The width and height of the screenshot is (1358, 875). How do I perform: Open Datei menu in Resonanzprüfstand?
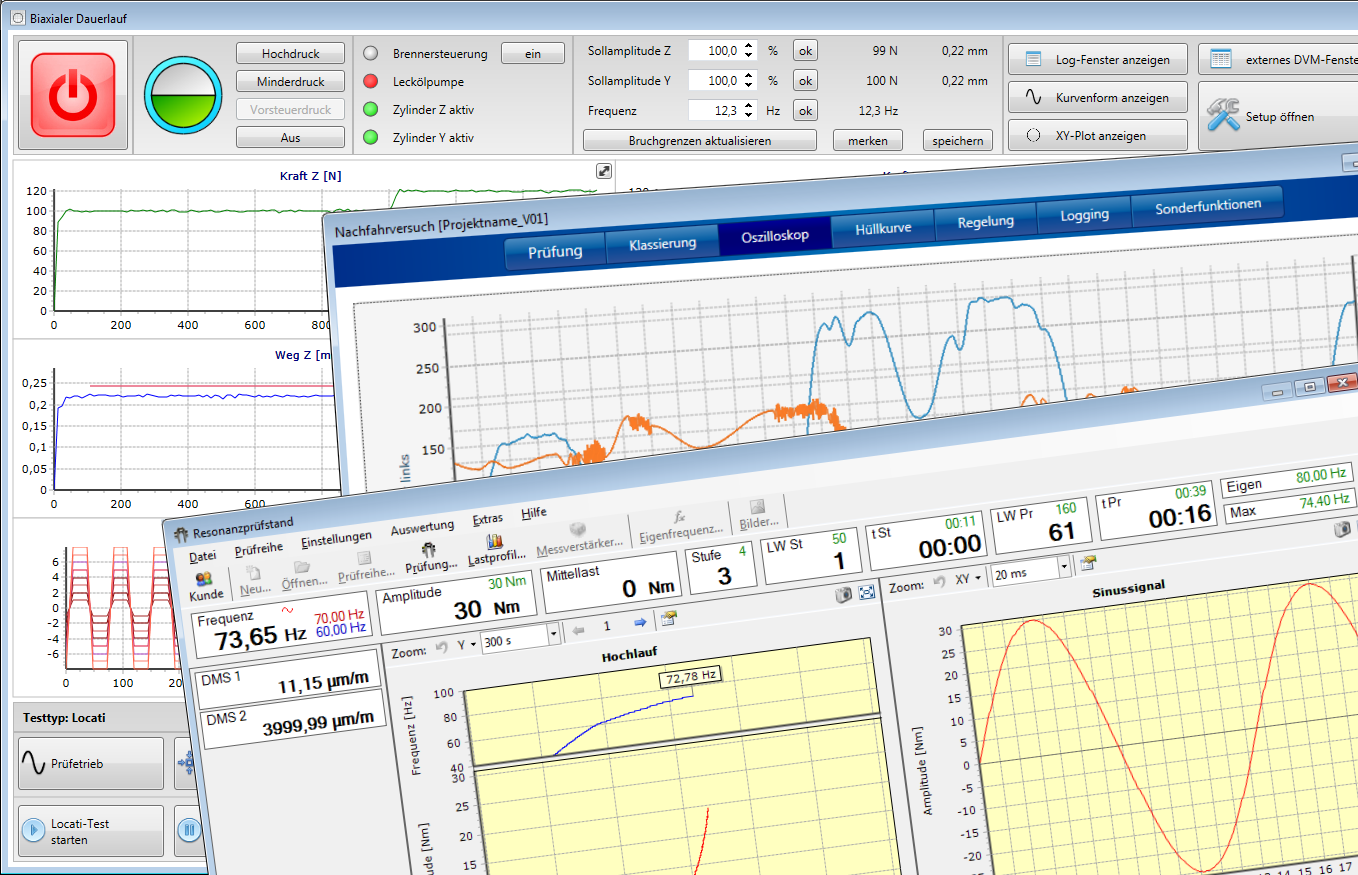point(202,556)
